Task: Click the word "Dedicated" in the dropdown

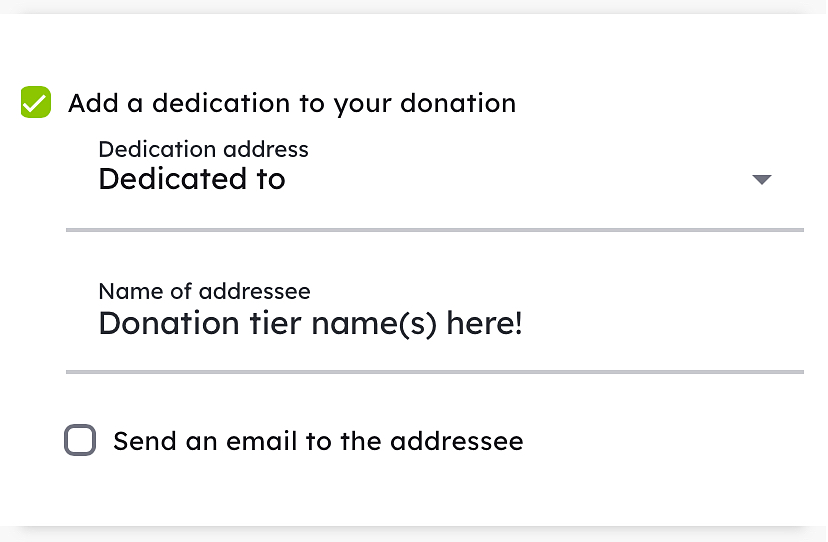Action: coord(163,180)
